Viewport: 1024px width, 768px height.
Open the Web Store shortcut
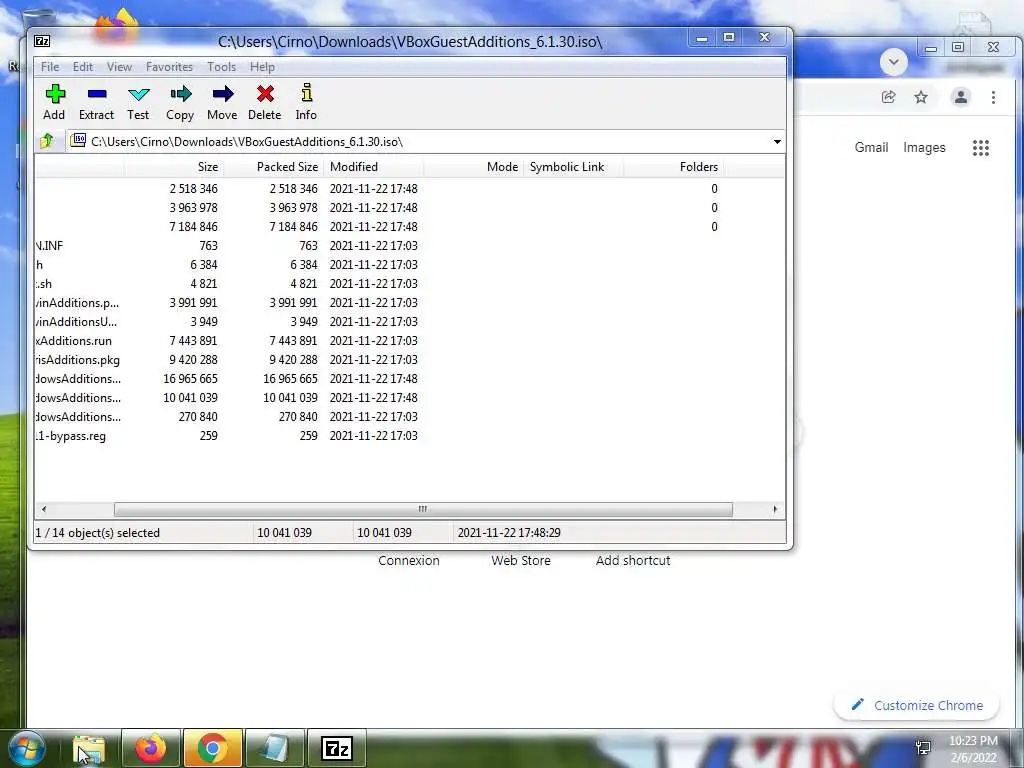click(x=520, y=560)
